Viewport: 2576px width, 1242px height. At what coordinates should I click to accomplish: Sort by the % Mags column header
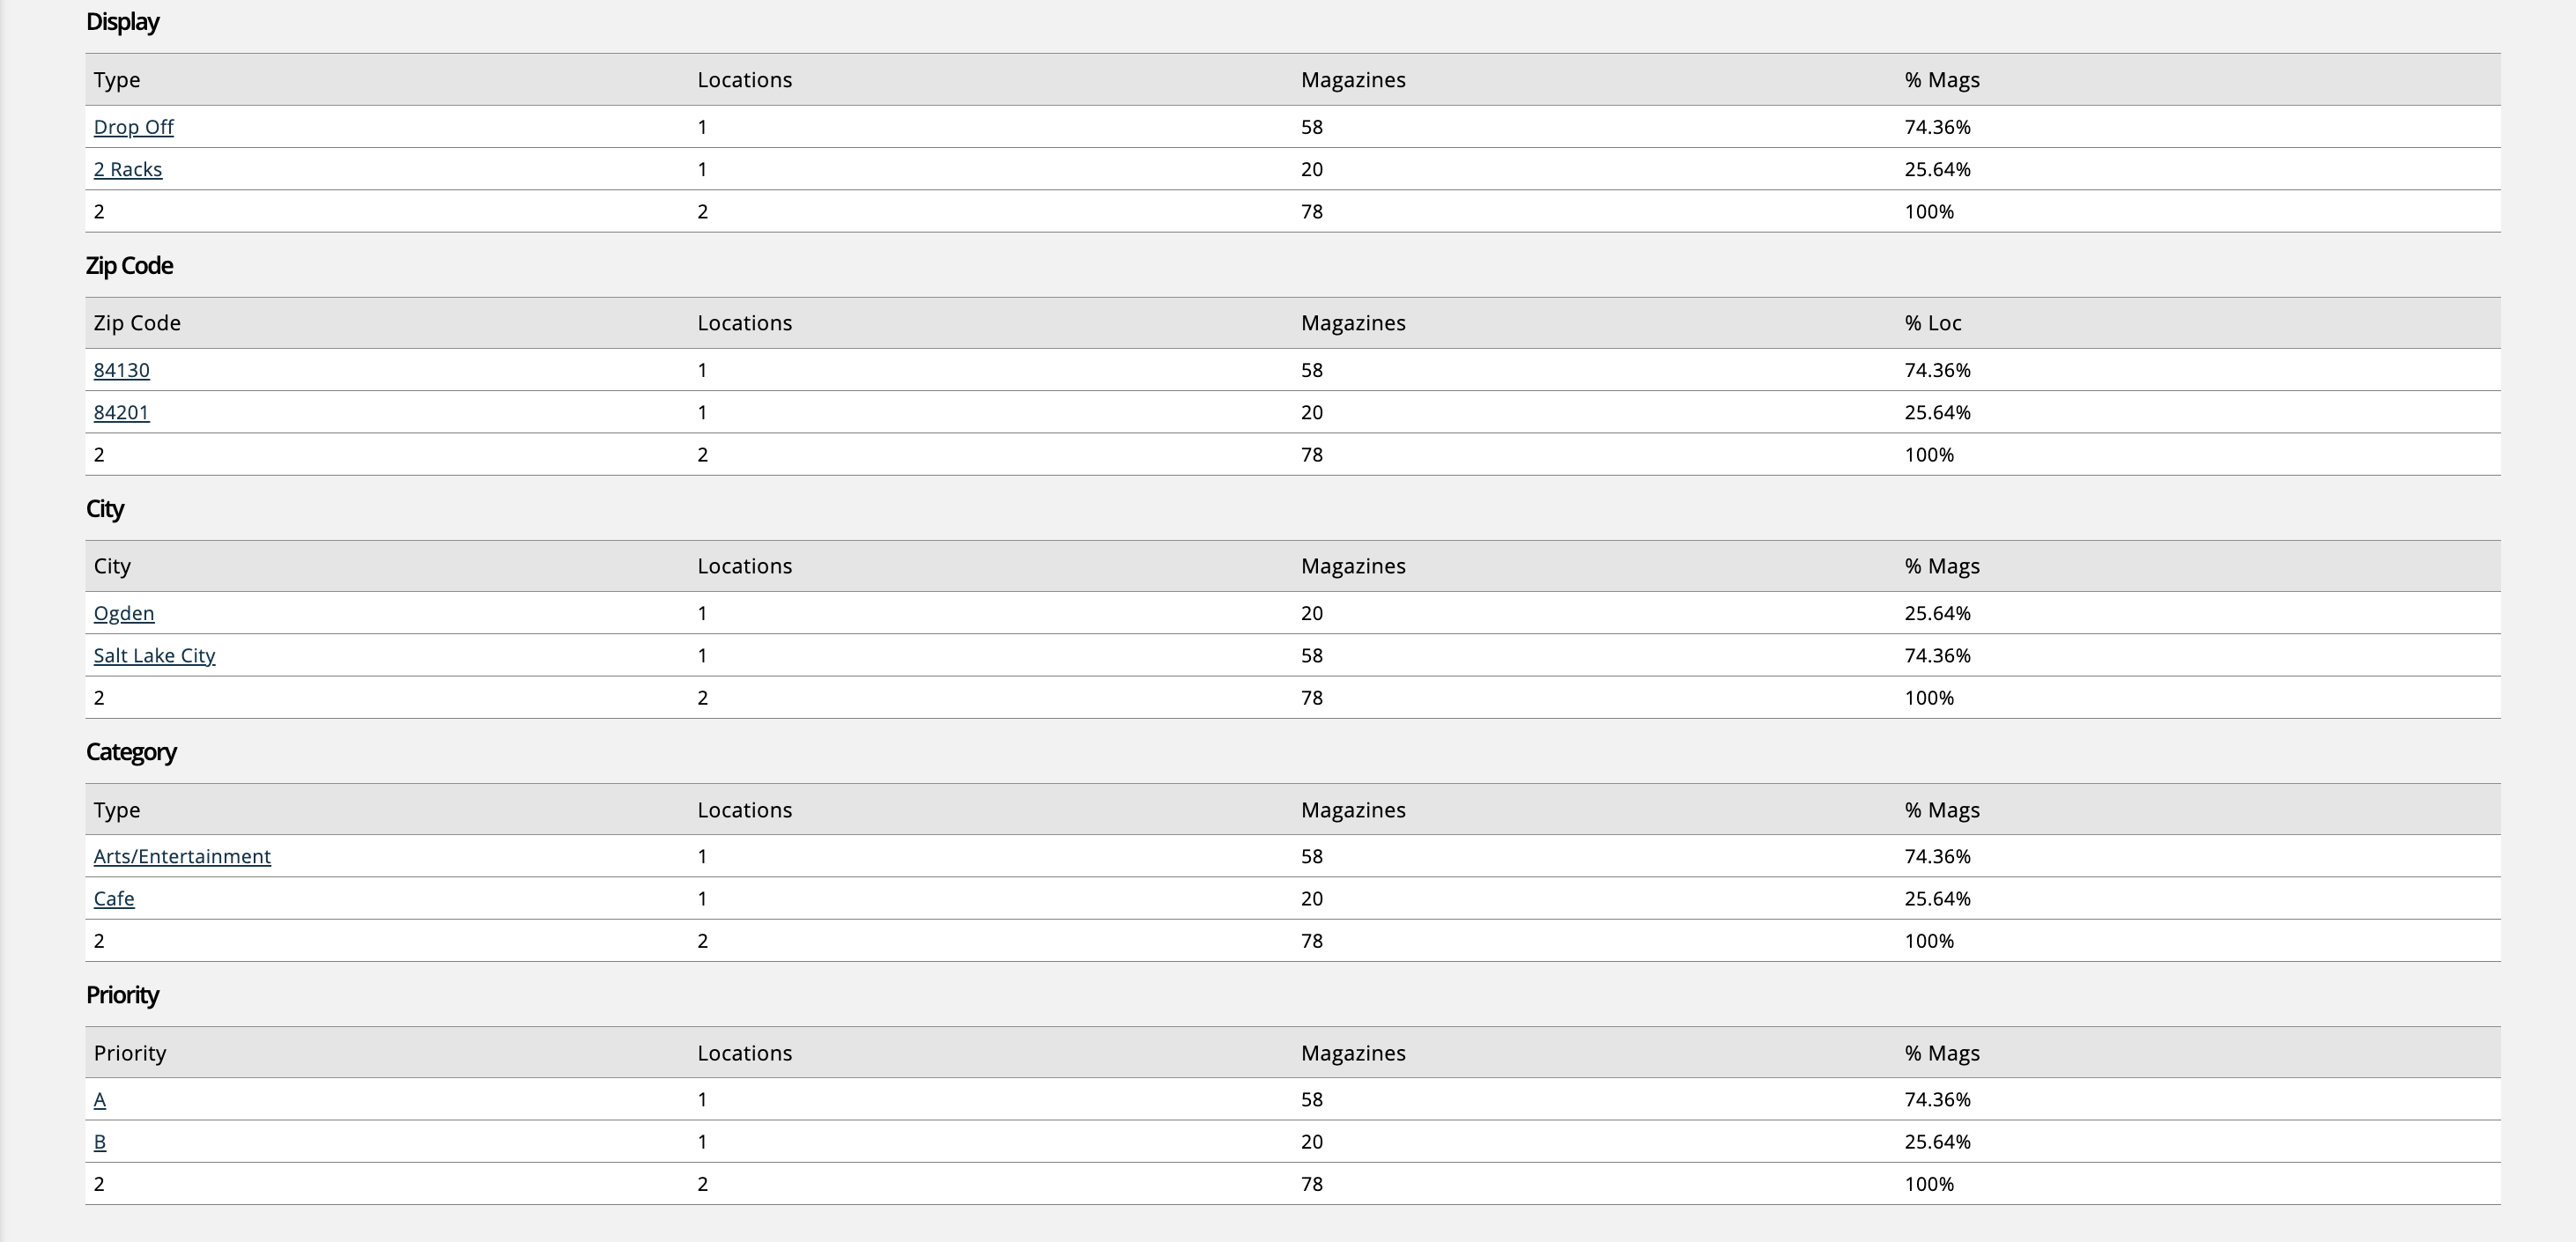(x=1942, y=80)
